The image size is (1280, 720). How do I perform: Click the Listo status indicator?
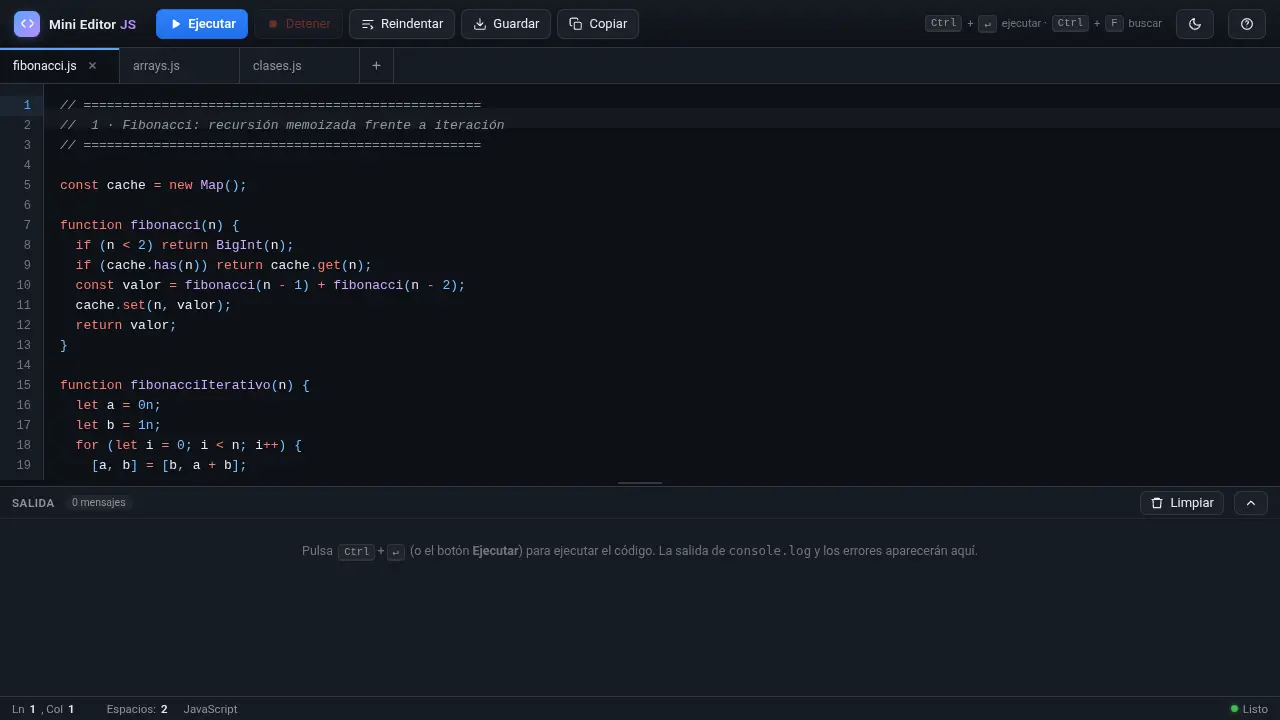(x=1249, y=709)
